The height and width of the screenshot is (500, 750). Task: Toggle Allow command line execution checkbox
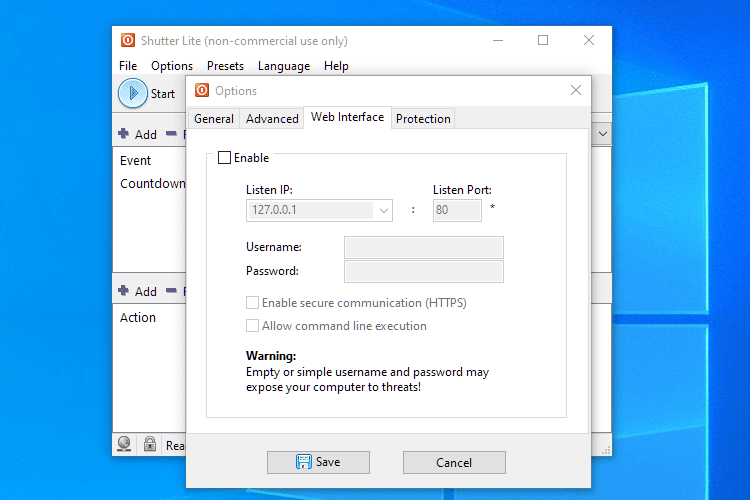click(252, 325)
